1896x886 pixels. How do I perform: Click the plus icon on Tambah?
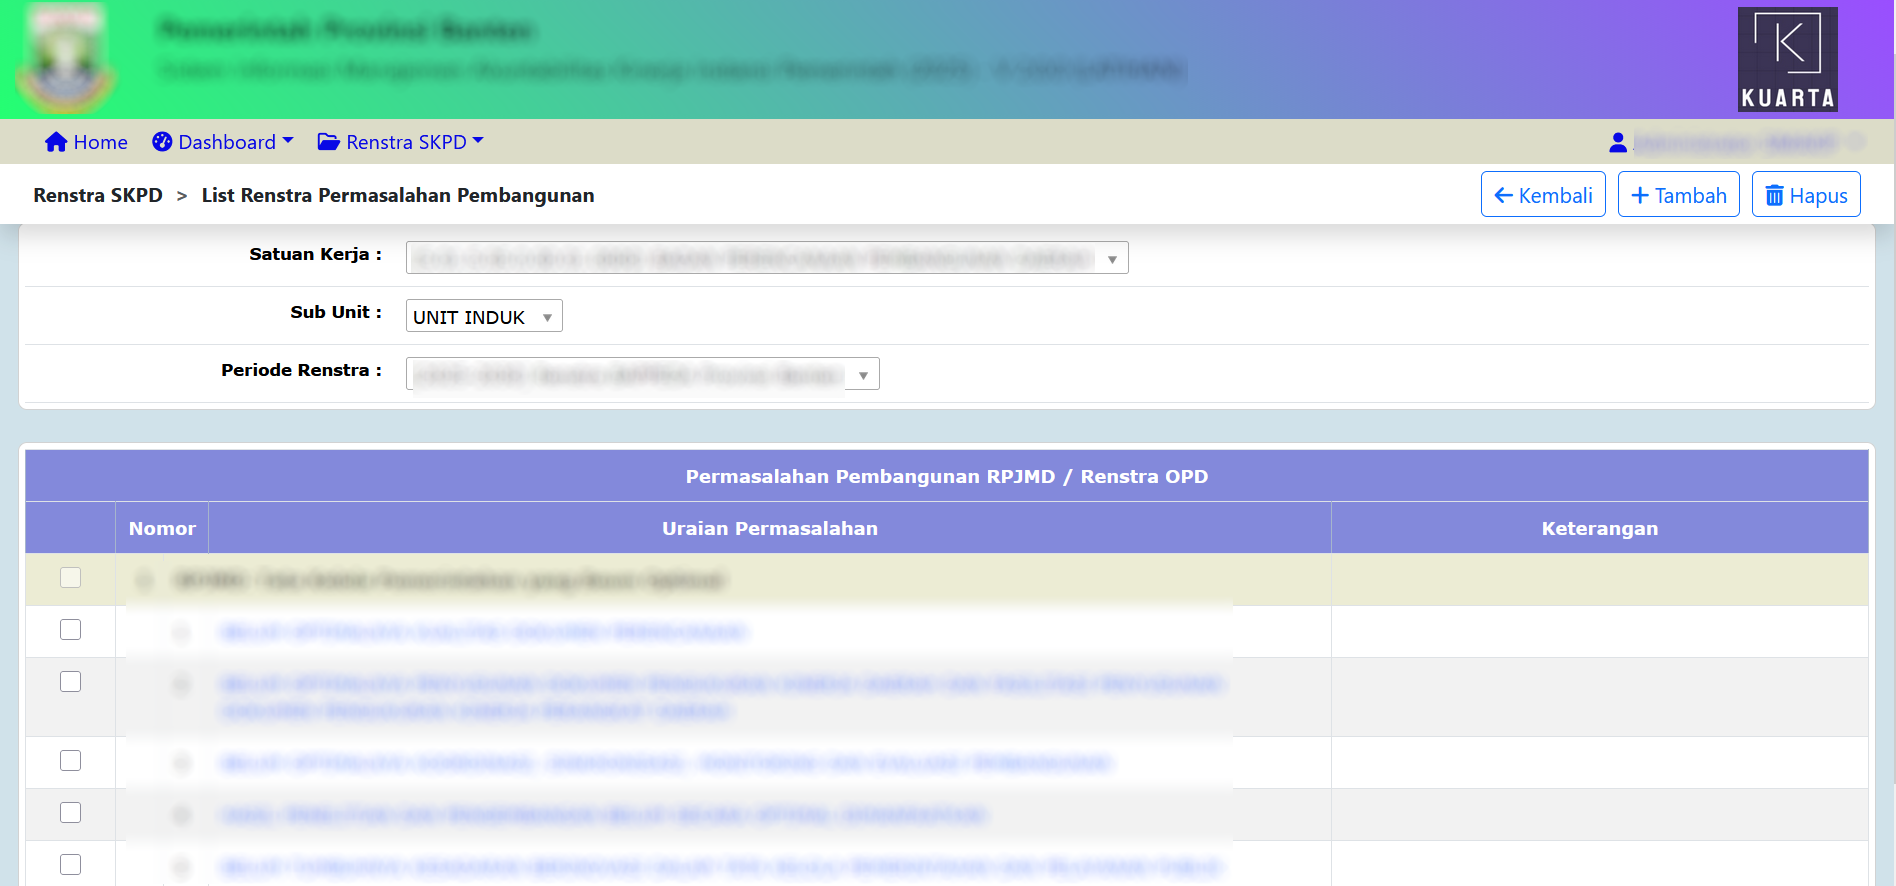coord(1640,196)
